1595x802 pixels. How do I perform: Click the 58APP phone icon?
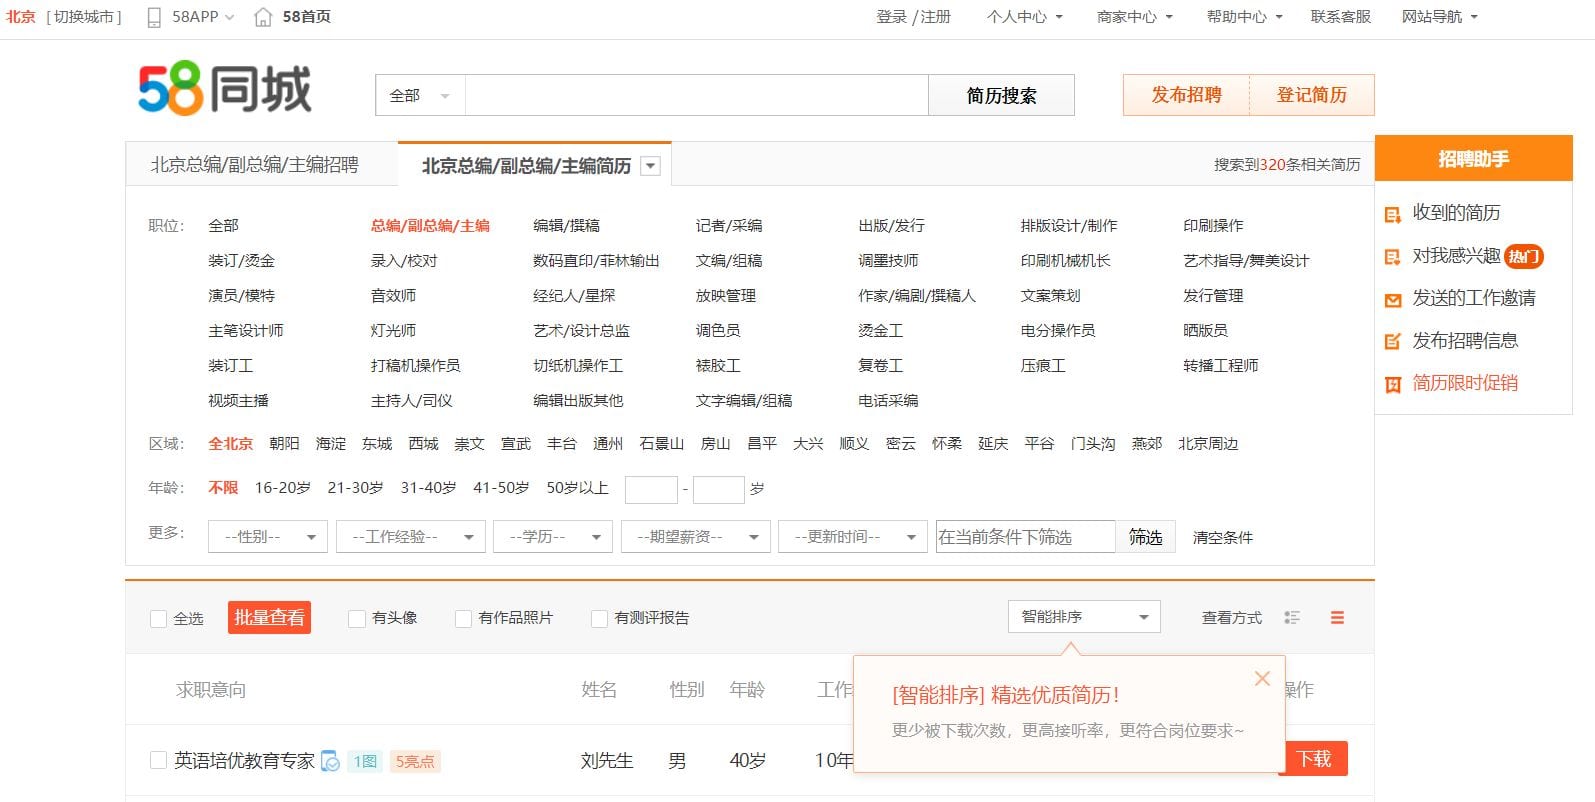click(154, 17)
